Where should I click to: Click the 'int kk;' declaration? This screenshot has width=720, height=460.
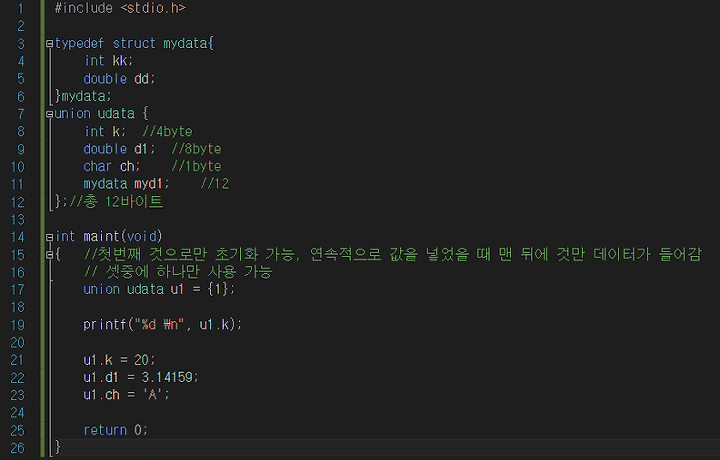(x=108, y=61)
